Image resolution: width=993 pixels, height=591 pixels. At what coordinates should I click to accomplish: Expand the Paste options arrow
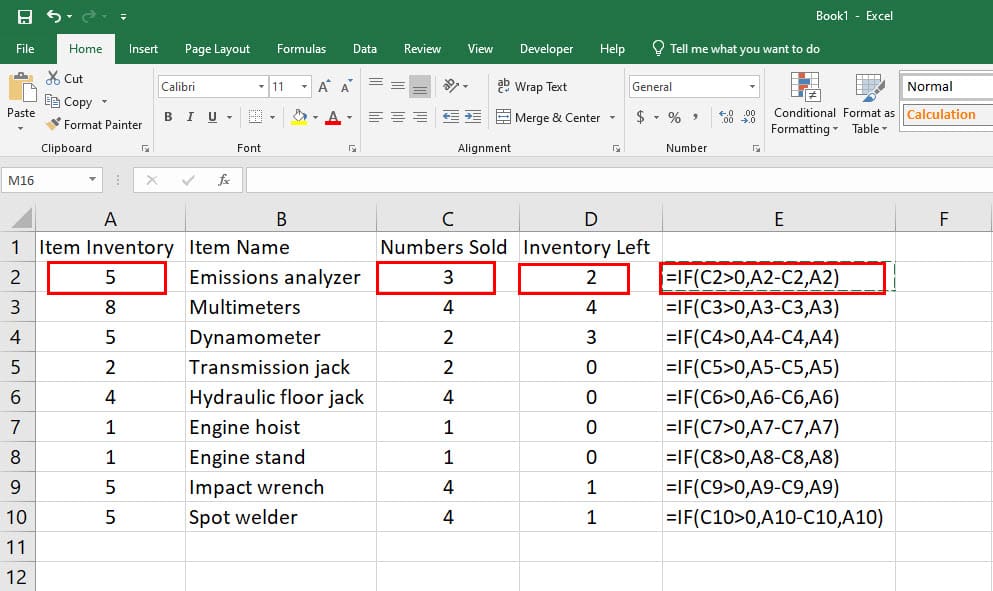point(21,129)
